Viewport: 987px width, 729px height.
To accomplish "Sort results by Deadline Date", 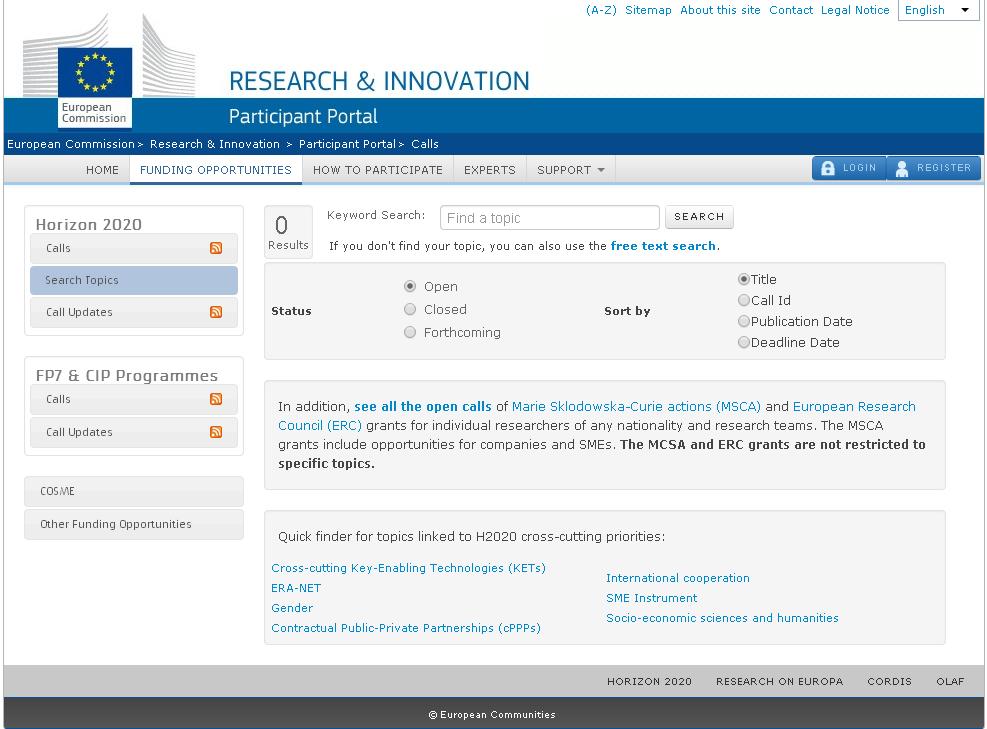I will [743, 342].
